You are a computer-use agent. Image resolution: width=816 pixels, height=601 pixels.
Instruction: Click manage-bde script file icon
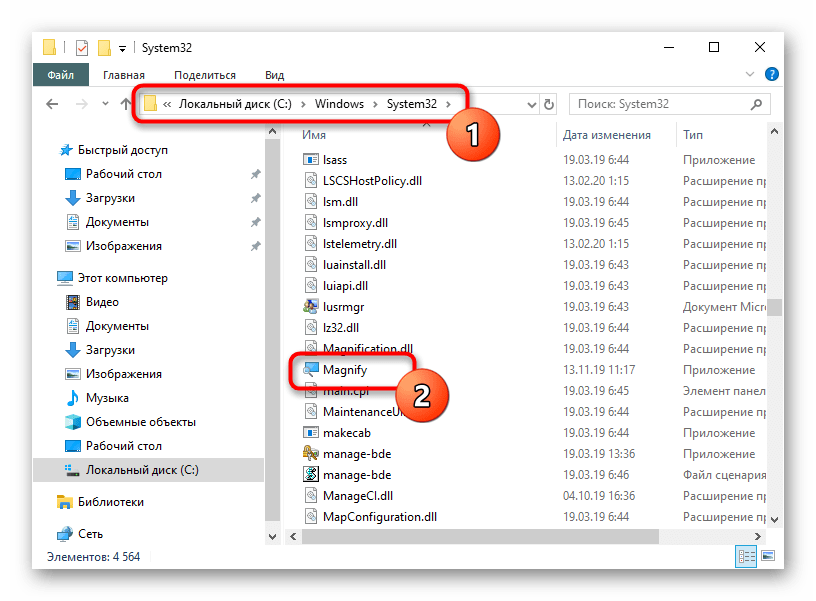(311, 474)
